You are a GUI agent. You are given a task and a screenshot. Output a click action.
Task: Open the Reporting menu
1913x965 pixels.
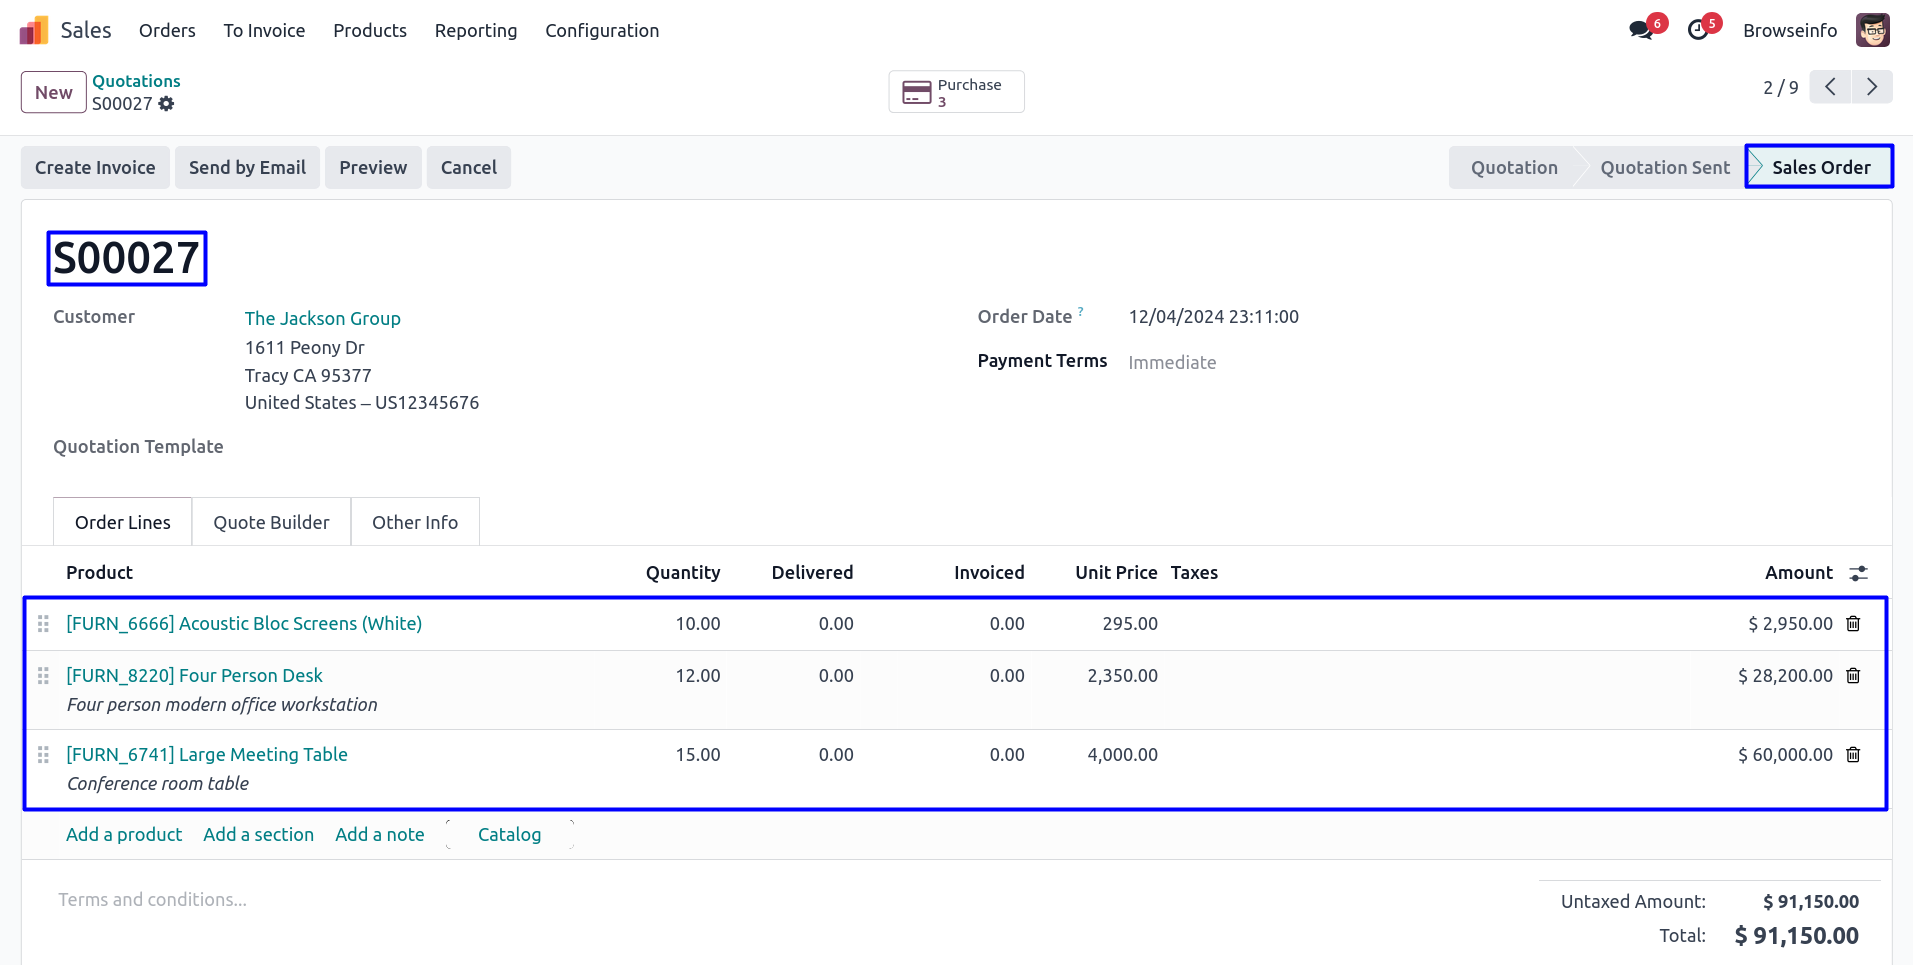point(475,31)
